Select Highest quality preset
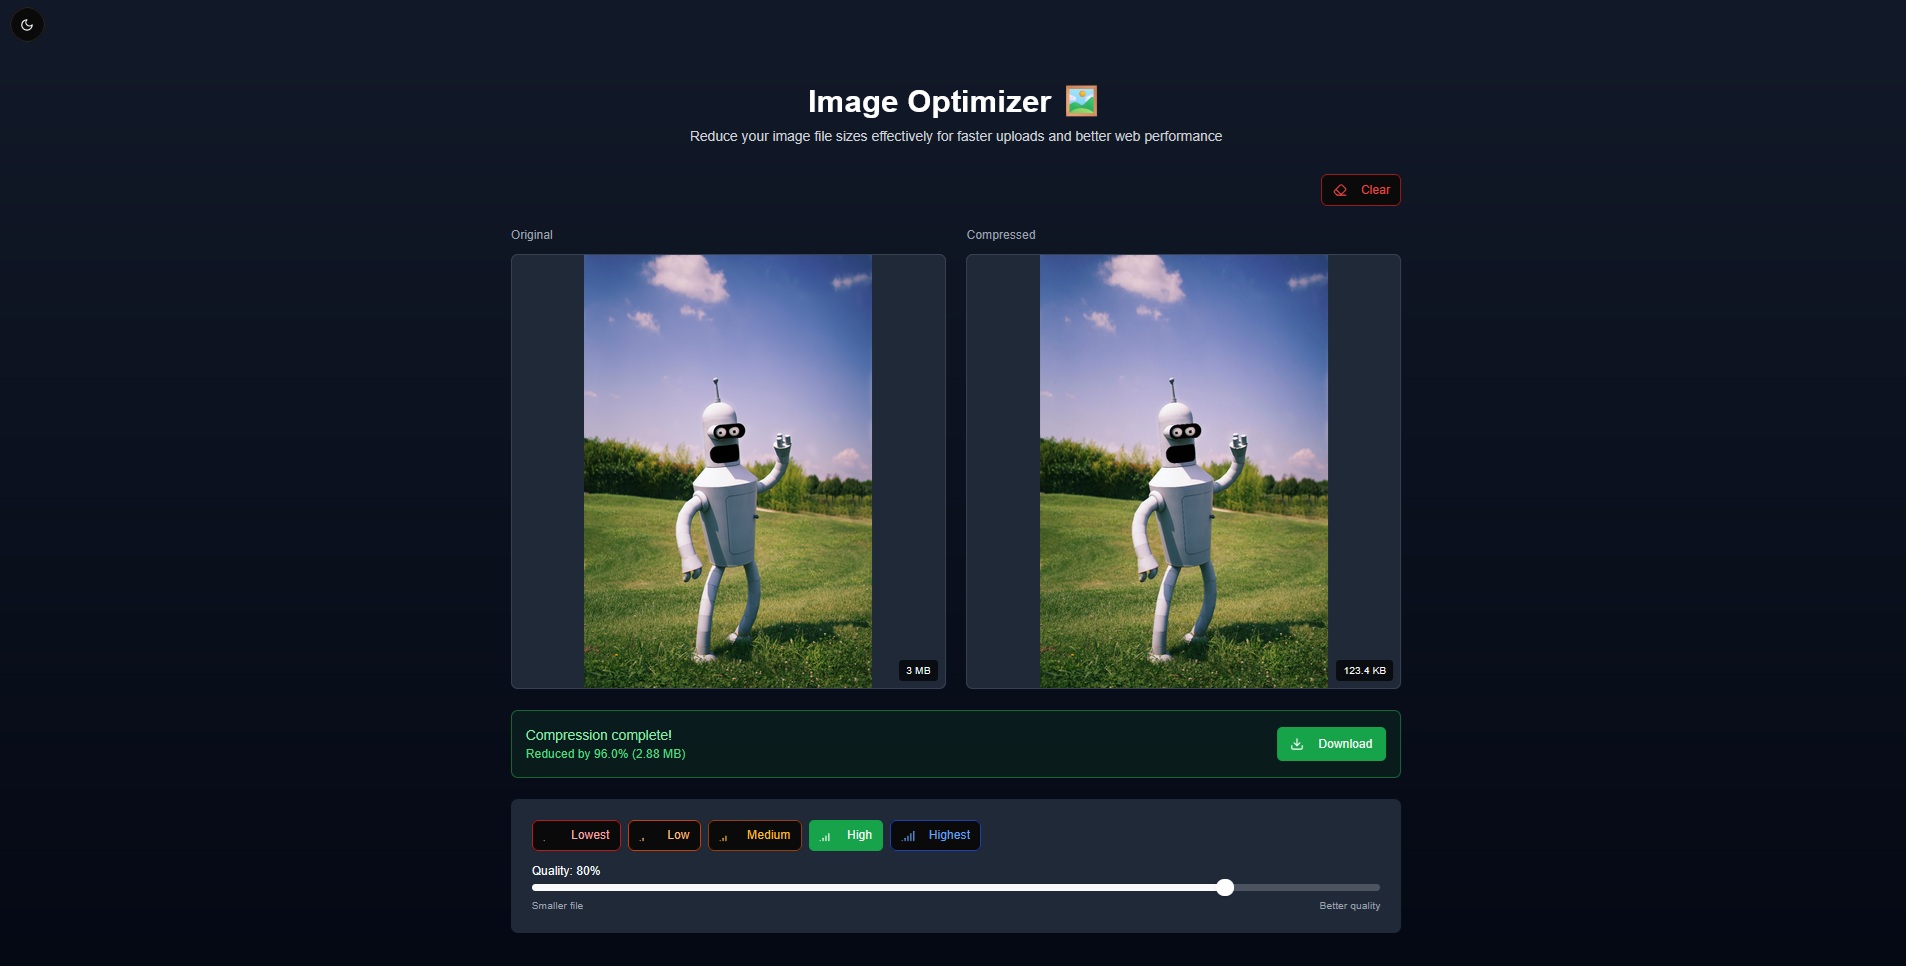The image size is (1906, 966). (x=935, y=835)
